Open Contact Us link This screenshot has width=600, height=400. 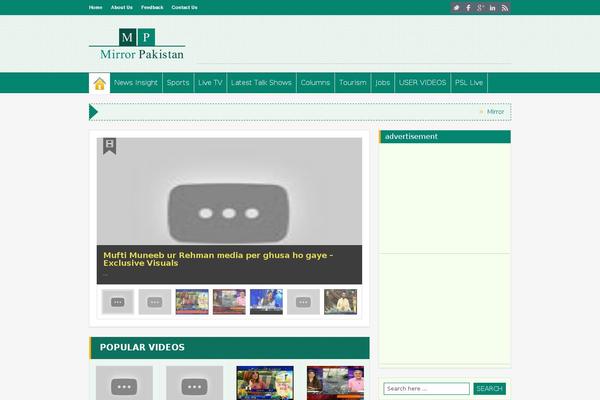point(184,7)
